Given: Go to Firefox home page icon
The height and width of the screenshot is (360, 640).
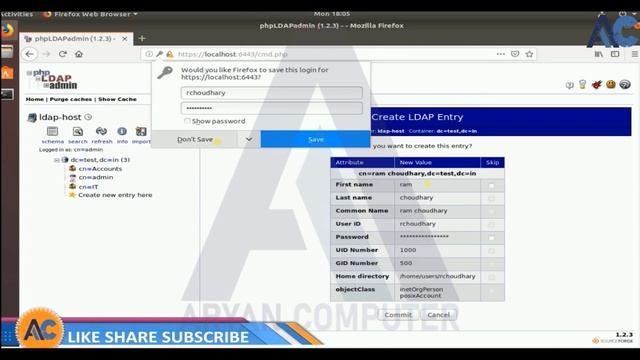Looking at the screenshot, I should 79,54.
